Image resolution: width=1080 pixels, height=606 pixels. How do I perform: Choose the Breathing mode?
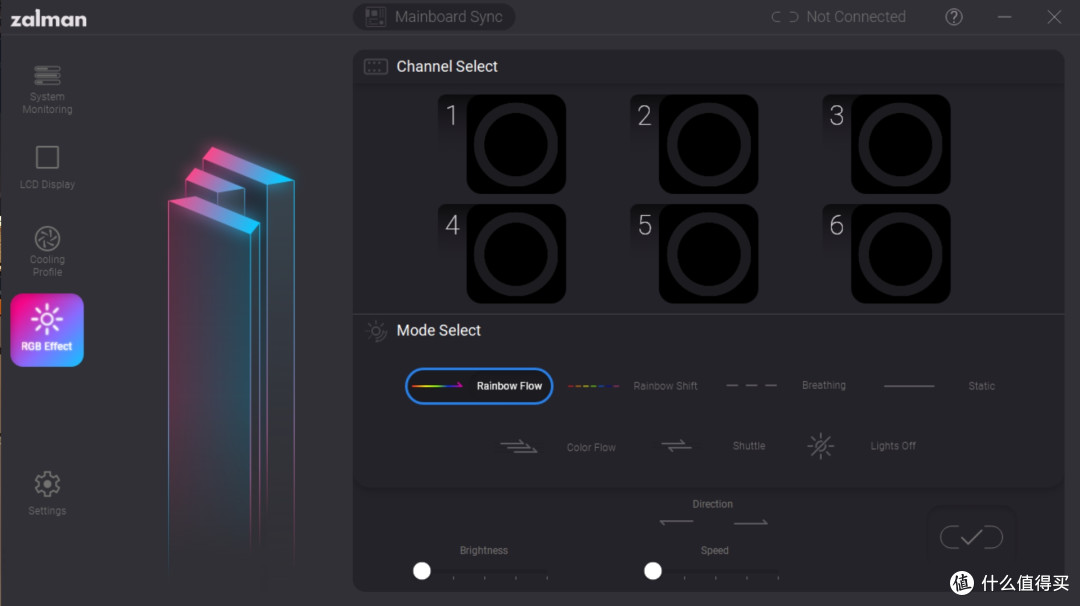786,385
